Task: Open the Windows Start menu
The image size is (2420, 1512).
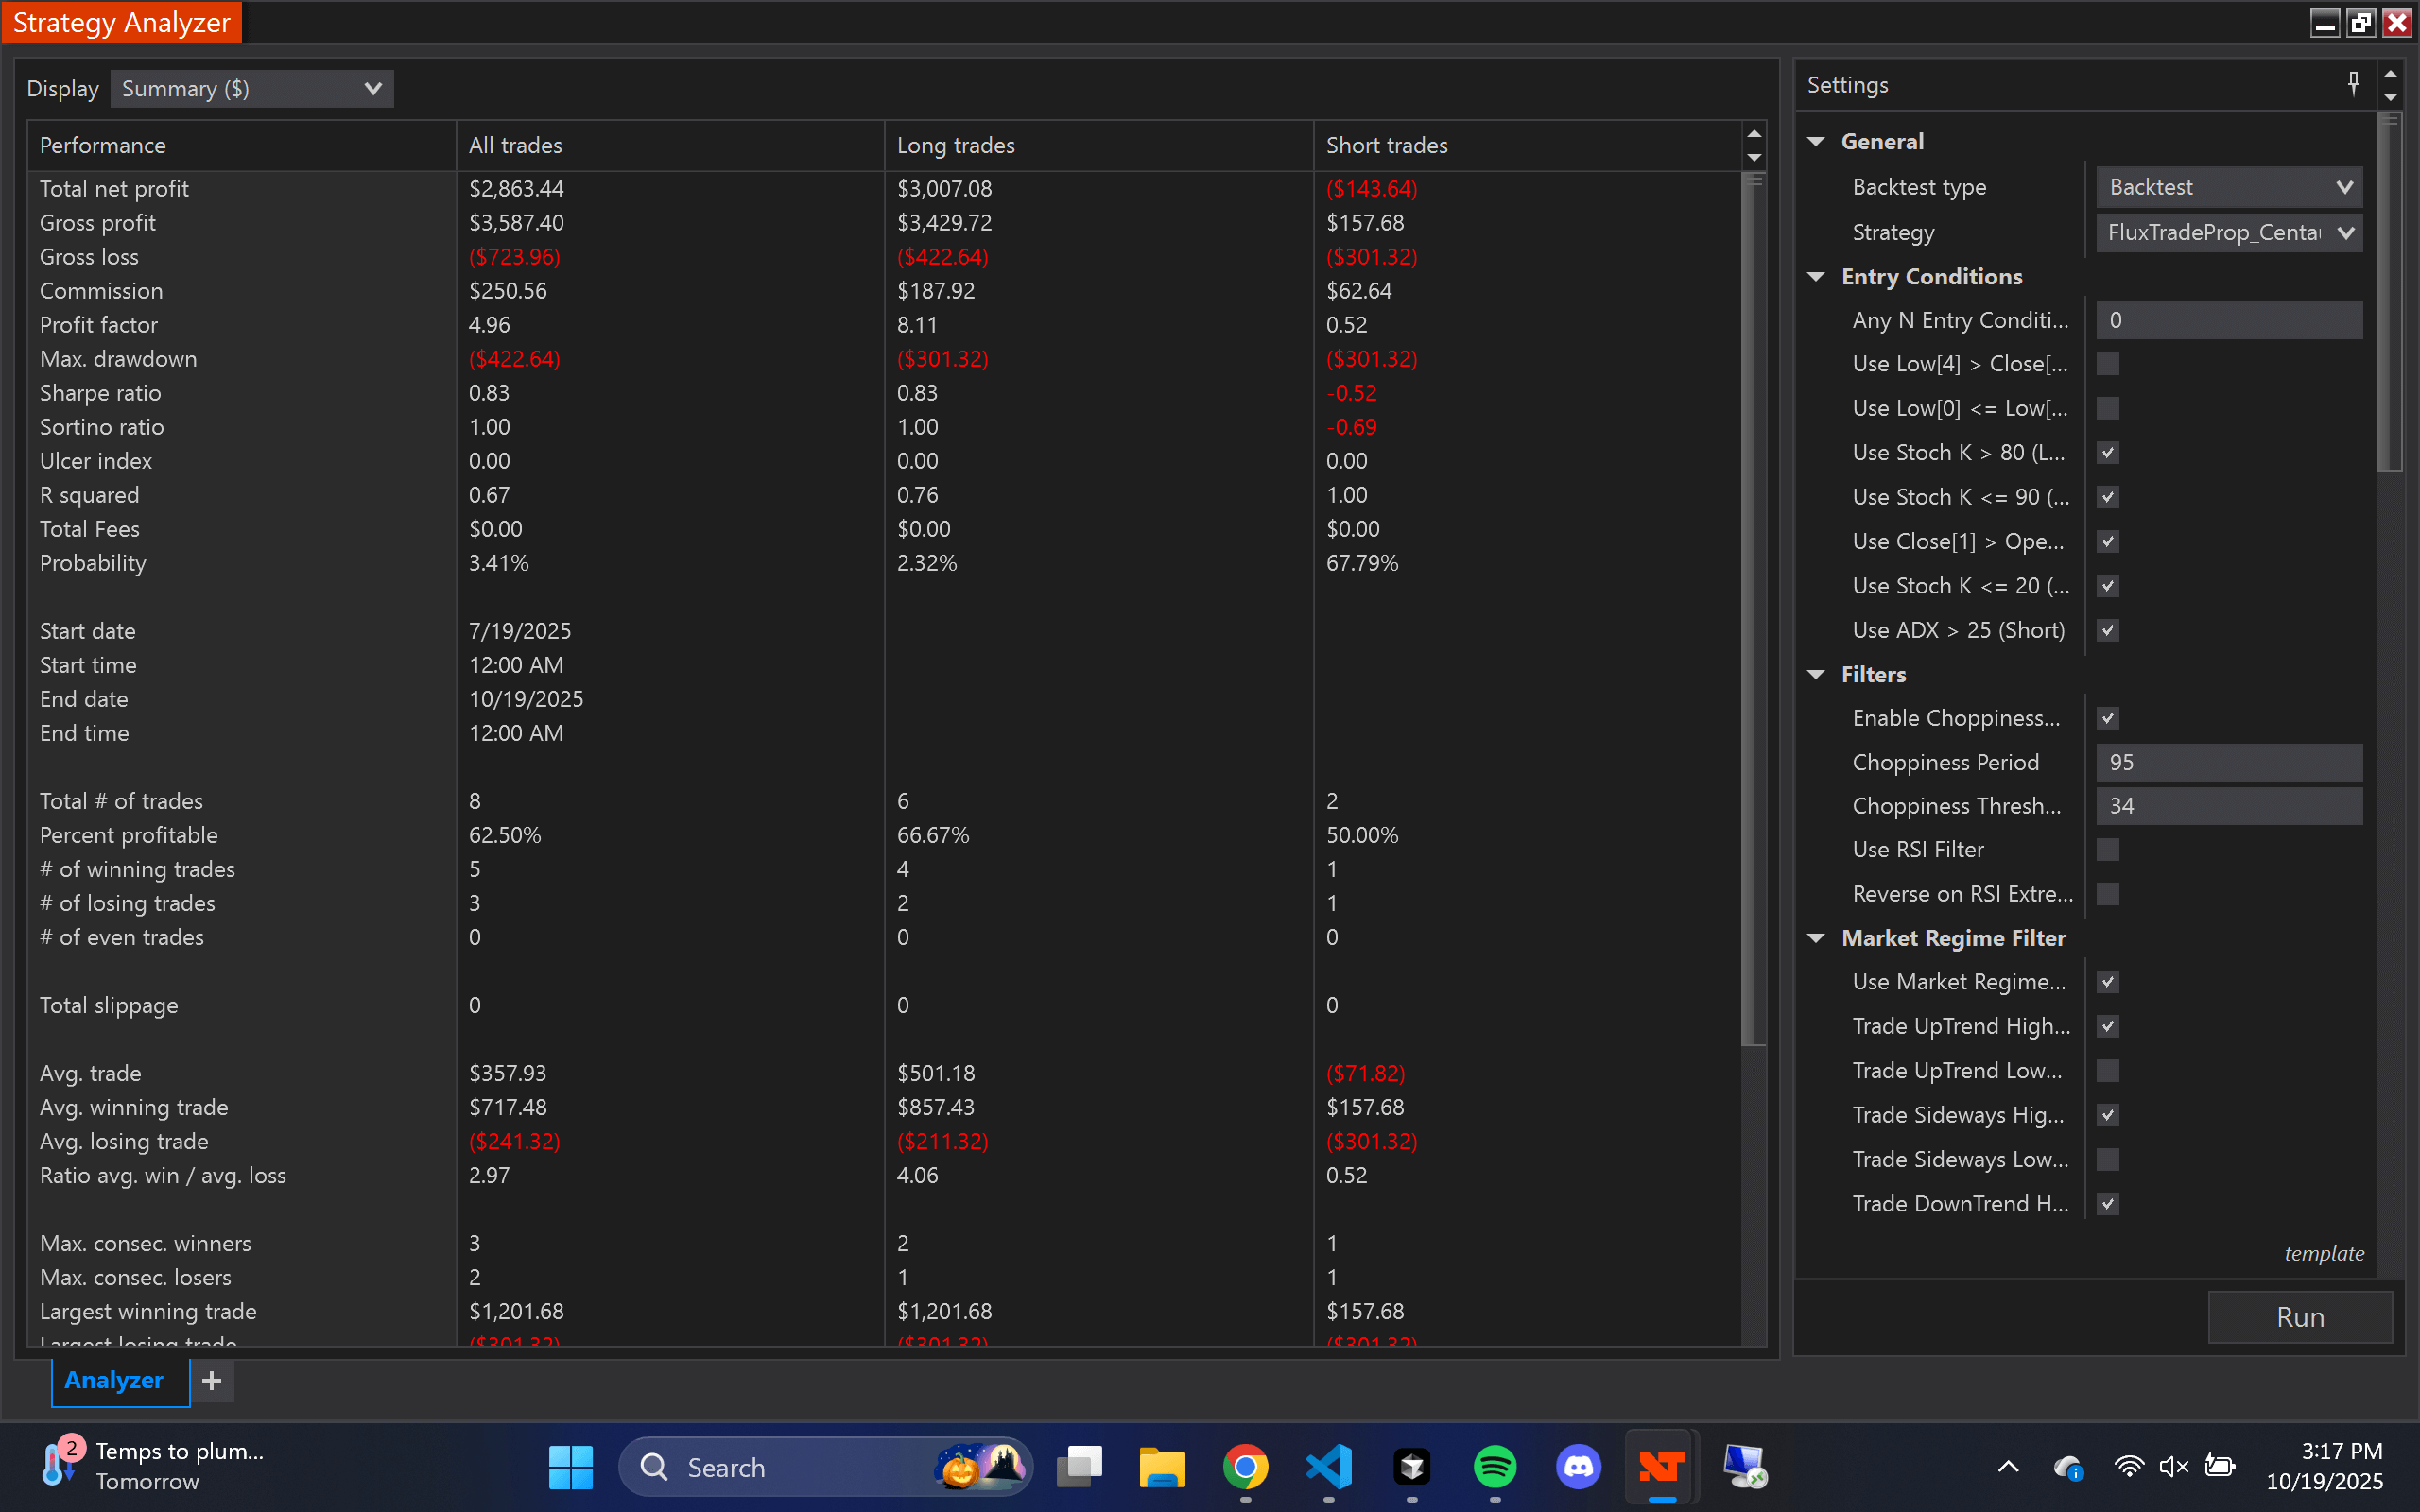Action: point(570,1466)
